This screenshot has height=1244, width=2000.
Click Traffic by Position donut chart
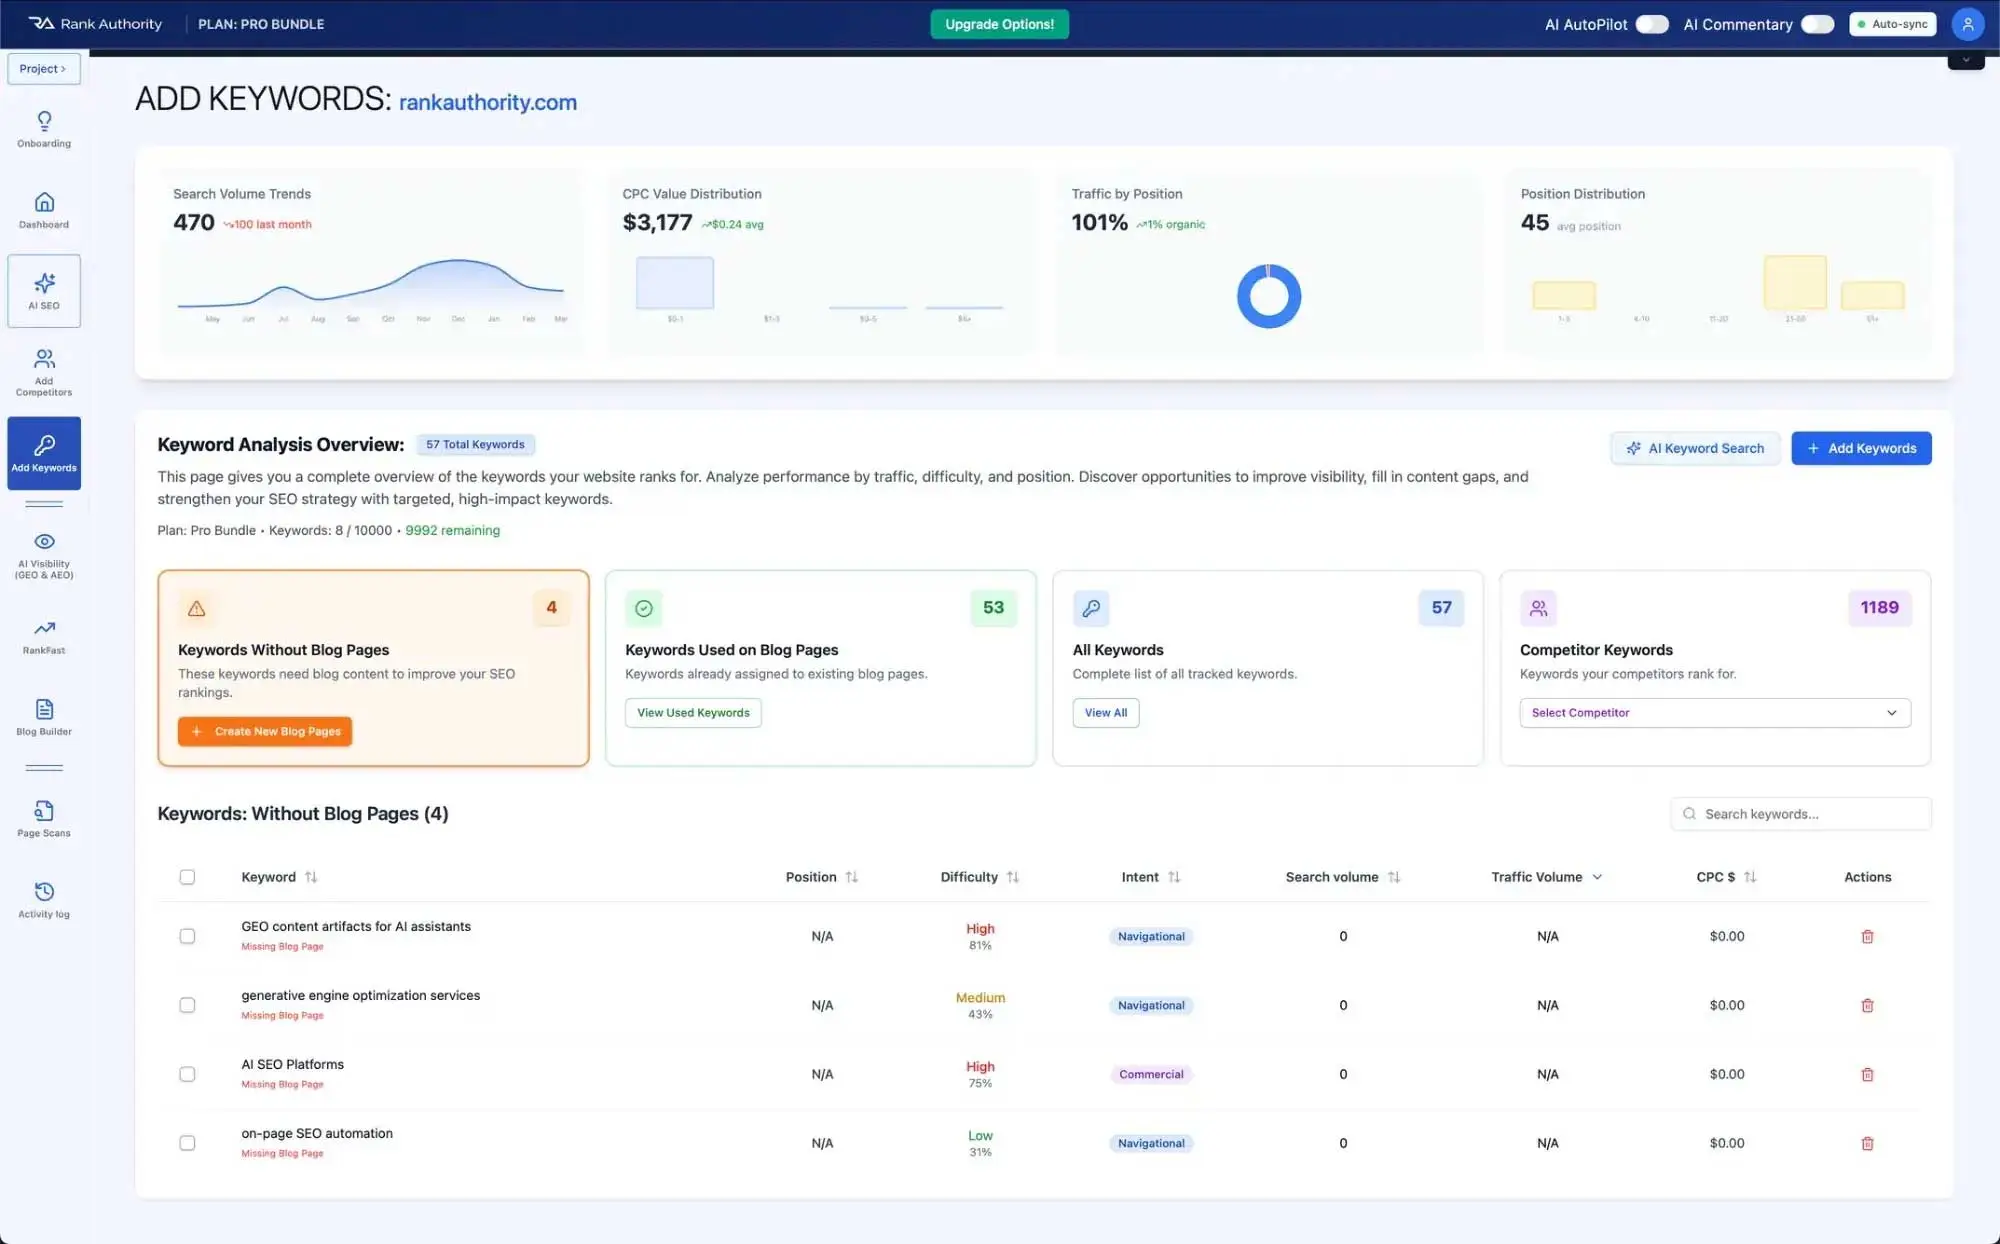(1269, 296)
